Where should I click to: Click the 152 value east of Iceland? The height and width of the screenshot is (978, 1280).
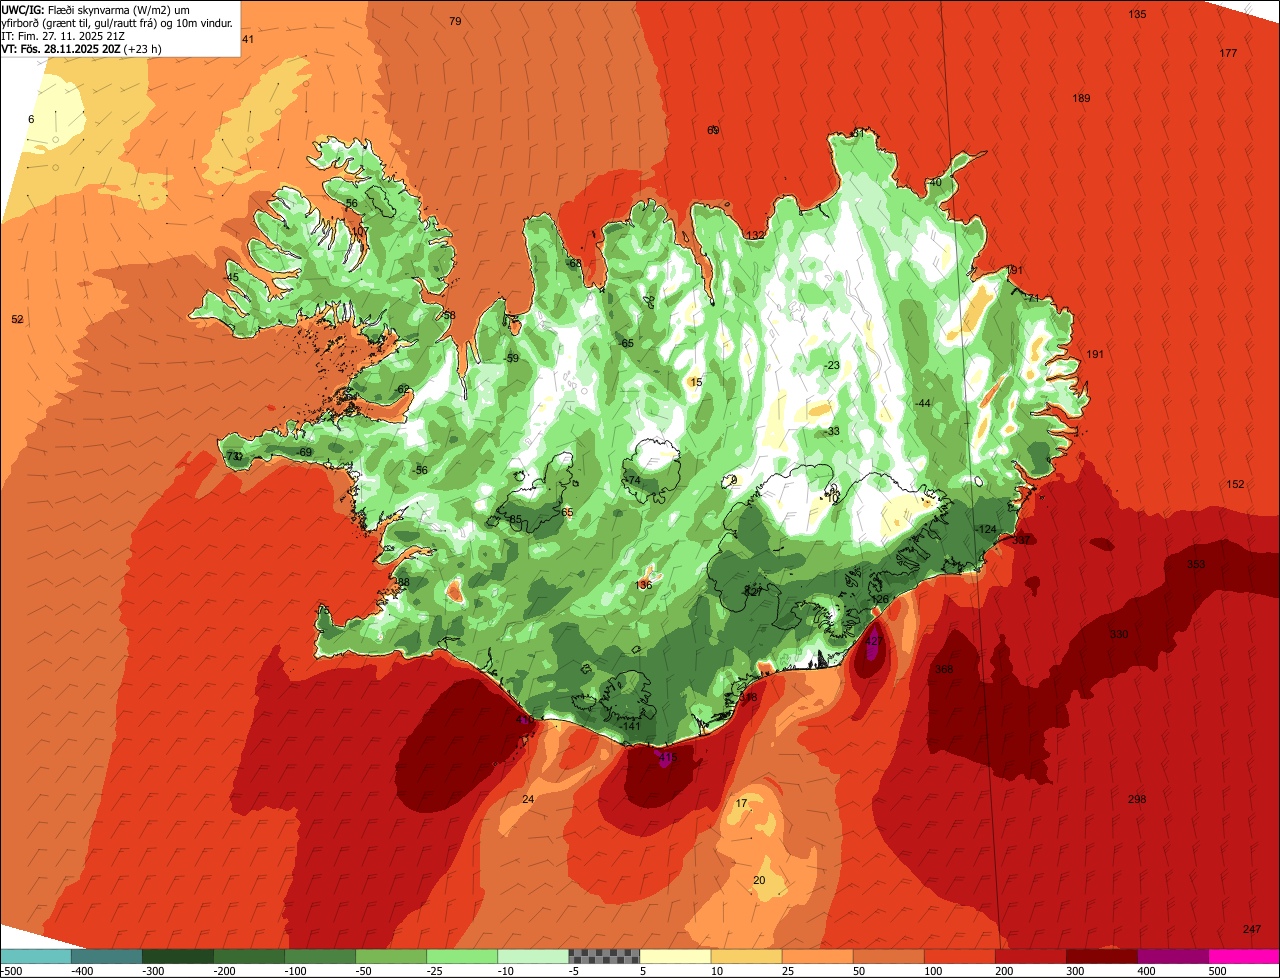click(x=1235, y=485)
